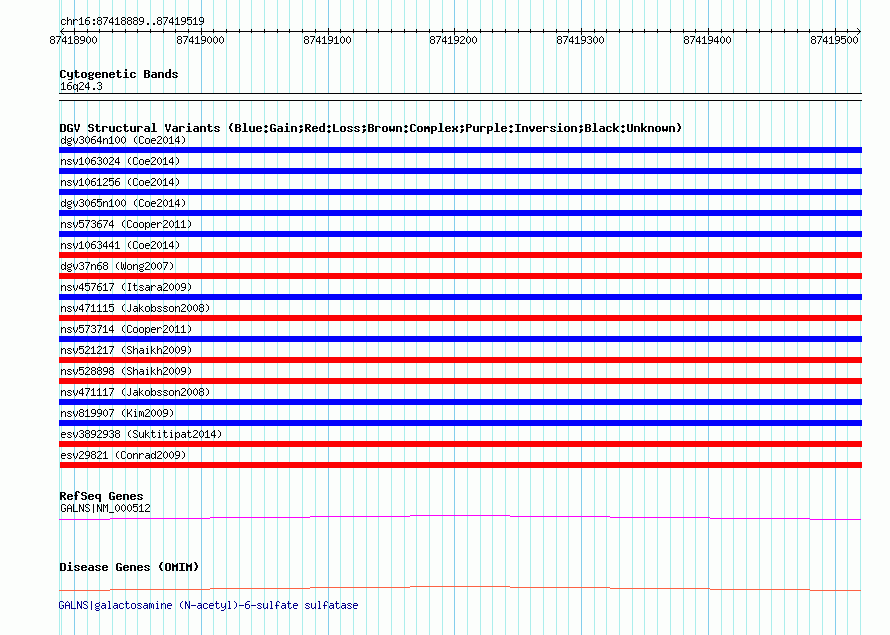Open variant nsv819907 (Kim2009) label
Viewport: 890px width, 635px height.
point(117,413)
